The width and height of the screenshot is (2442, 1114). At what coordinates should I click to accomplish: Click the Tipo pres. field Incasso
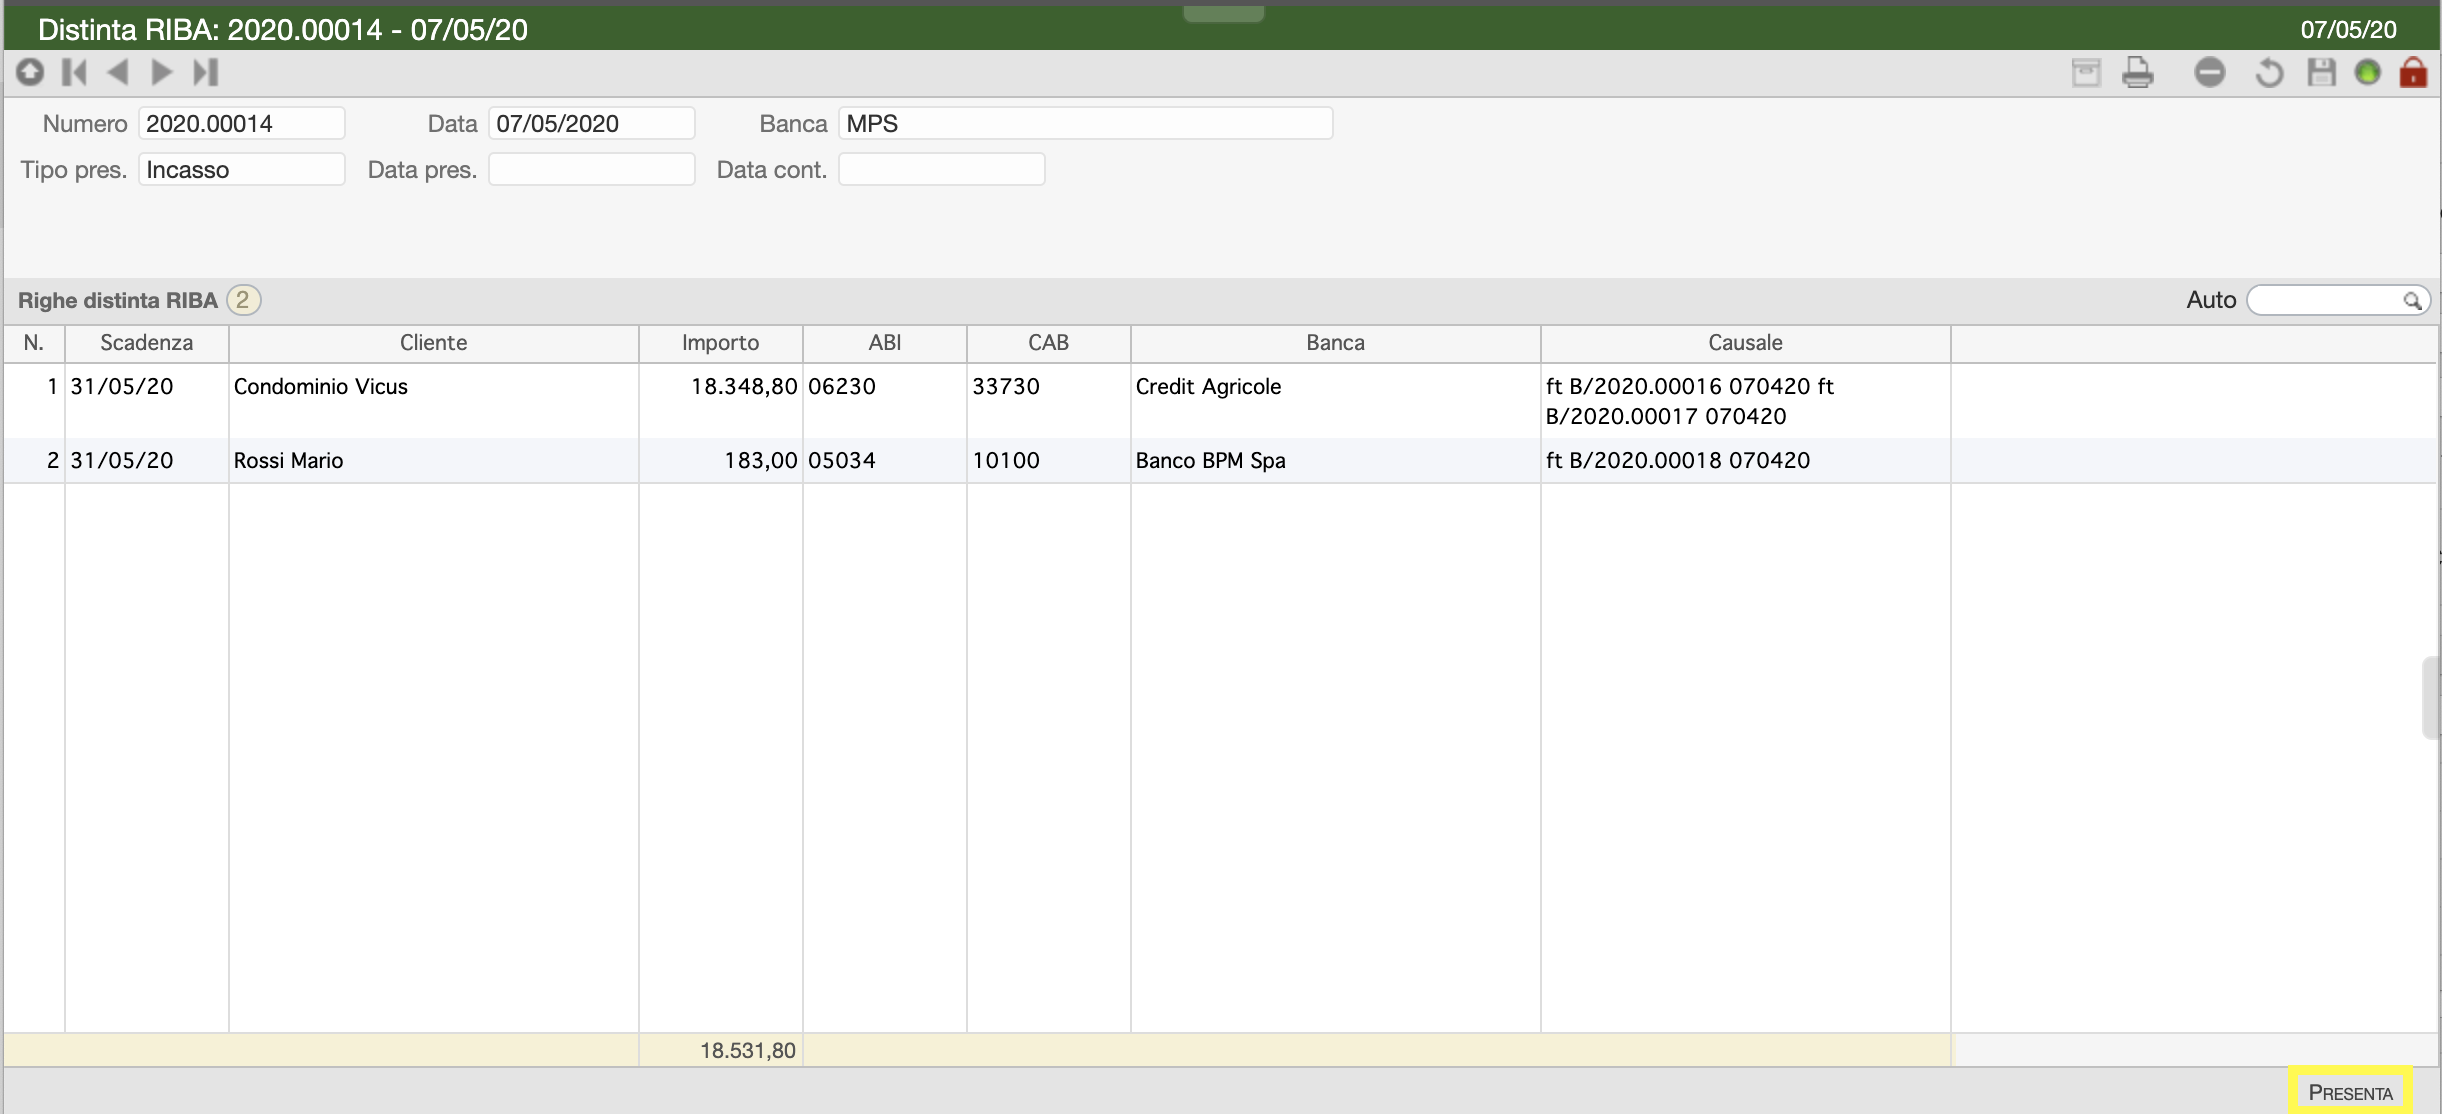pyautogui.click(x=242, y=169)
